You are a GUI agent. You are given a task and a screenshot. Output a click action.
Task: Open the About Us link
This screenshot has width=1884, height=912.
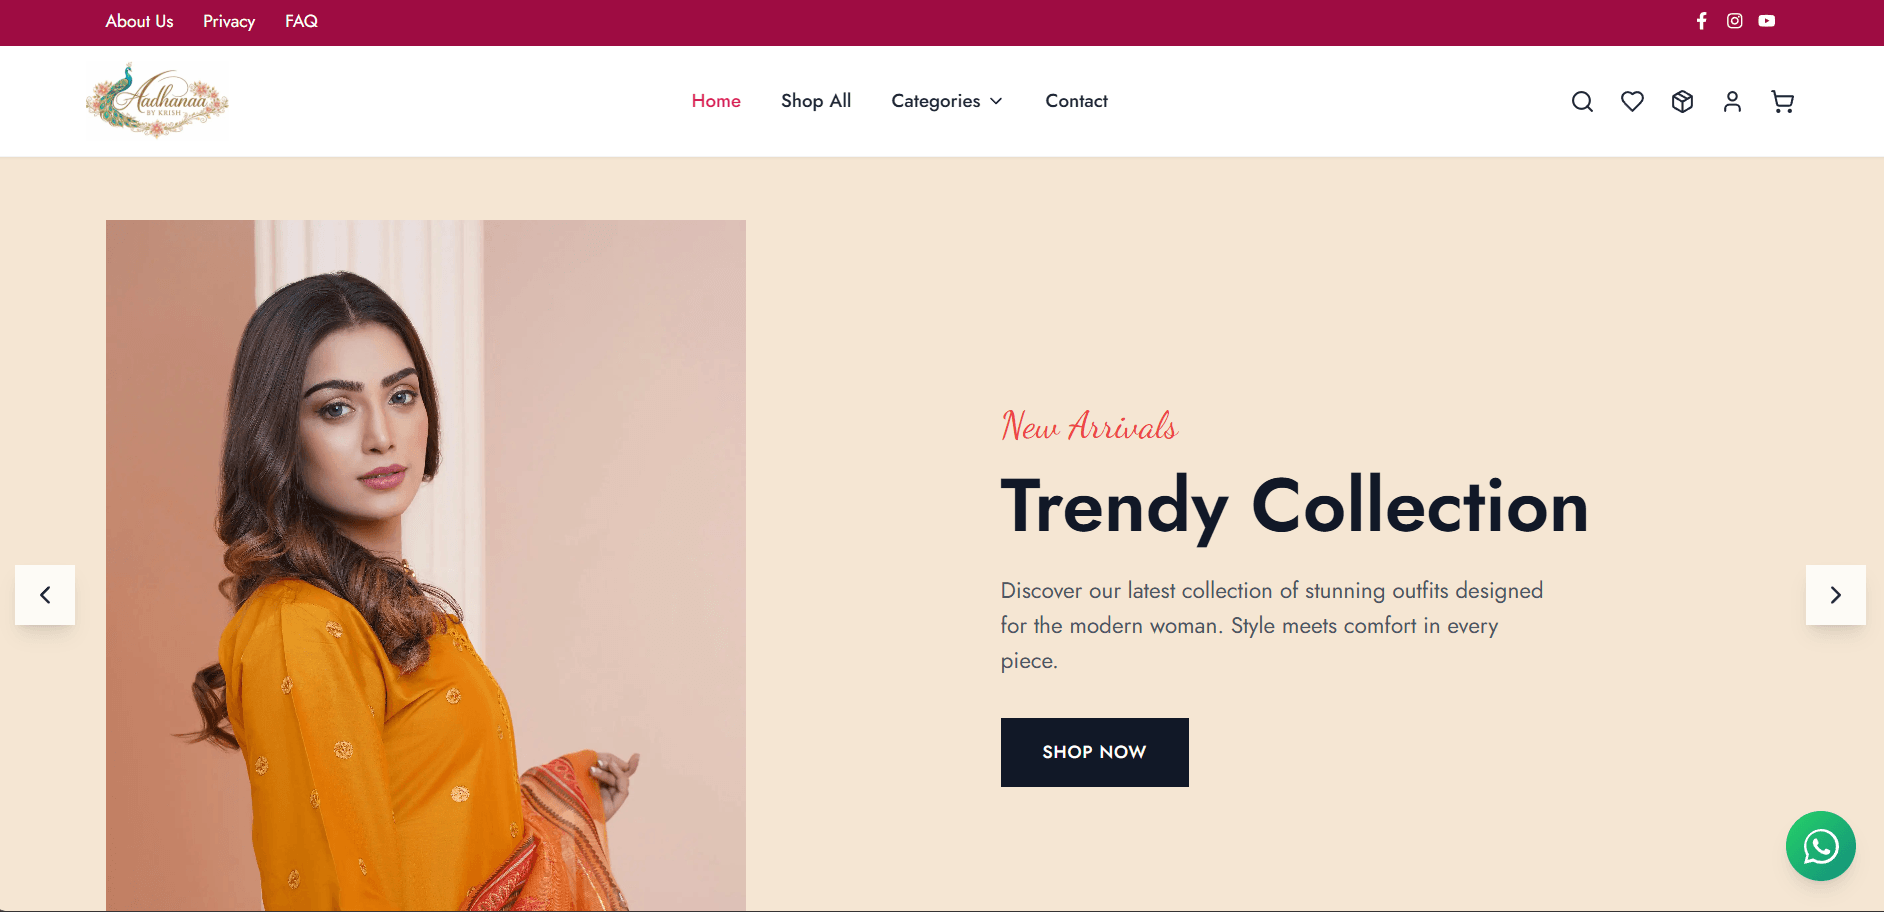point(140,21)
